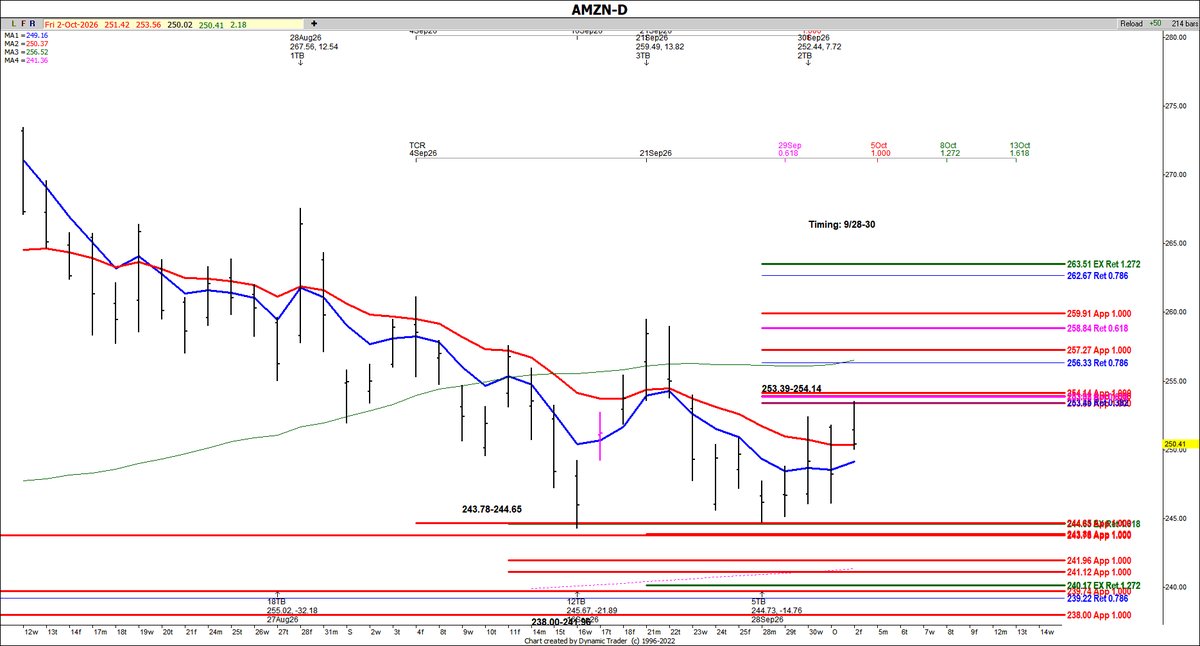
Task: Click the 263.51 EX Ret 1.272 label
Action: point(1103,264)
